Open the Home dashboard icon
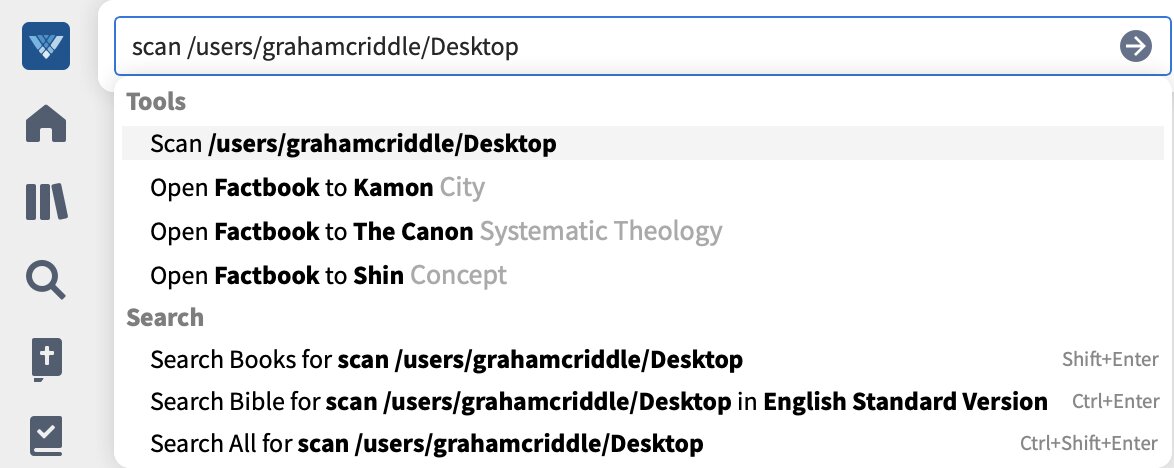The width and height of the screenshot is (1174, 468). [x=46, y=124]
